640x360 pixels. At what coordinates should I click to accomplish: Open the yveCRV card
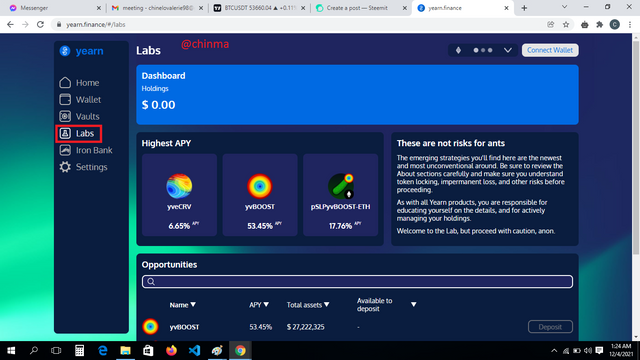click(x=179, y=195)
